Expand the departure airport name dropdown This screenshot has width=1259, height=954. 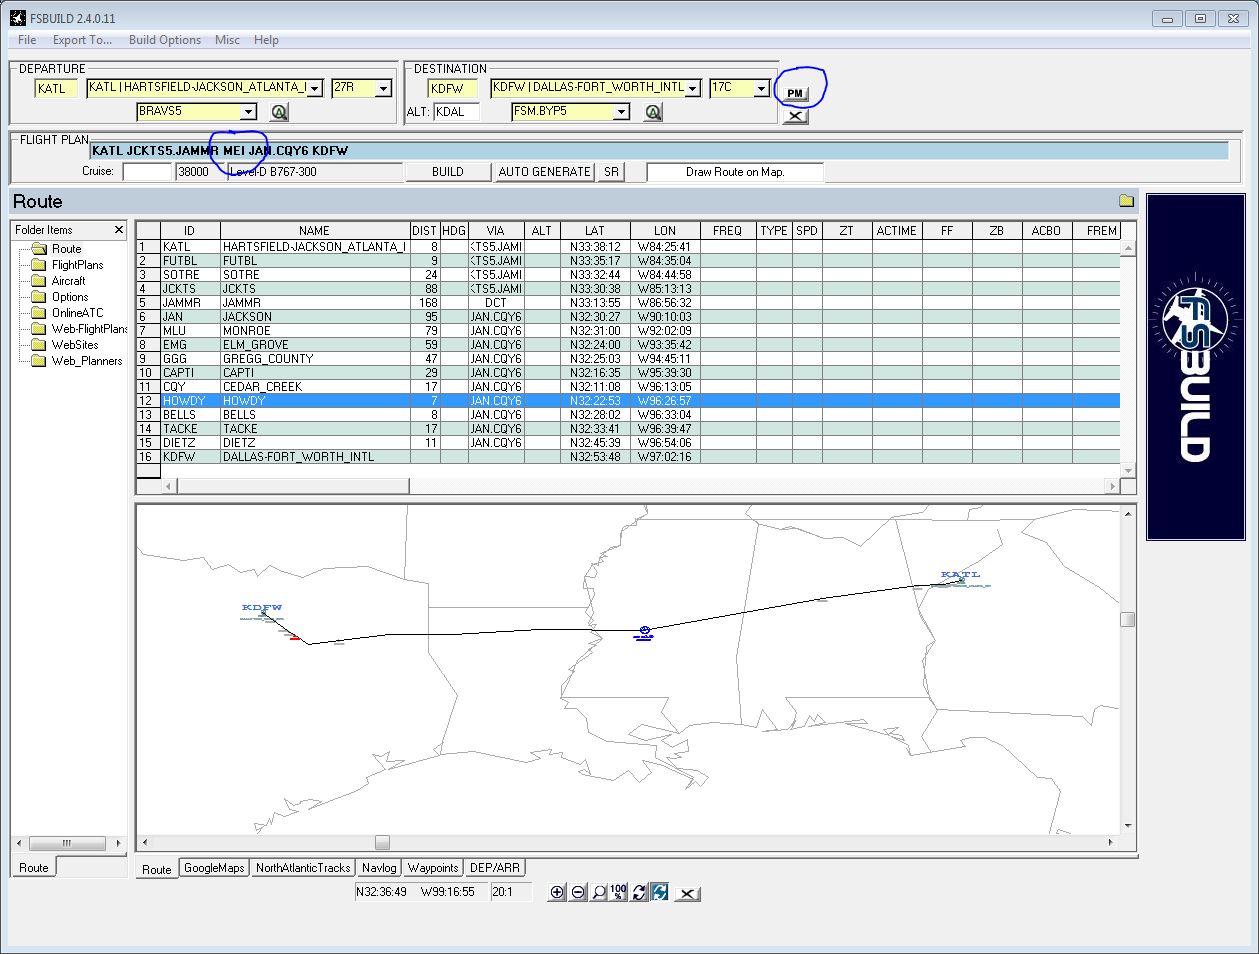pos(315,88)
